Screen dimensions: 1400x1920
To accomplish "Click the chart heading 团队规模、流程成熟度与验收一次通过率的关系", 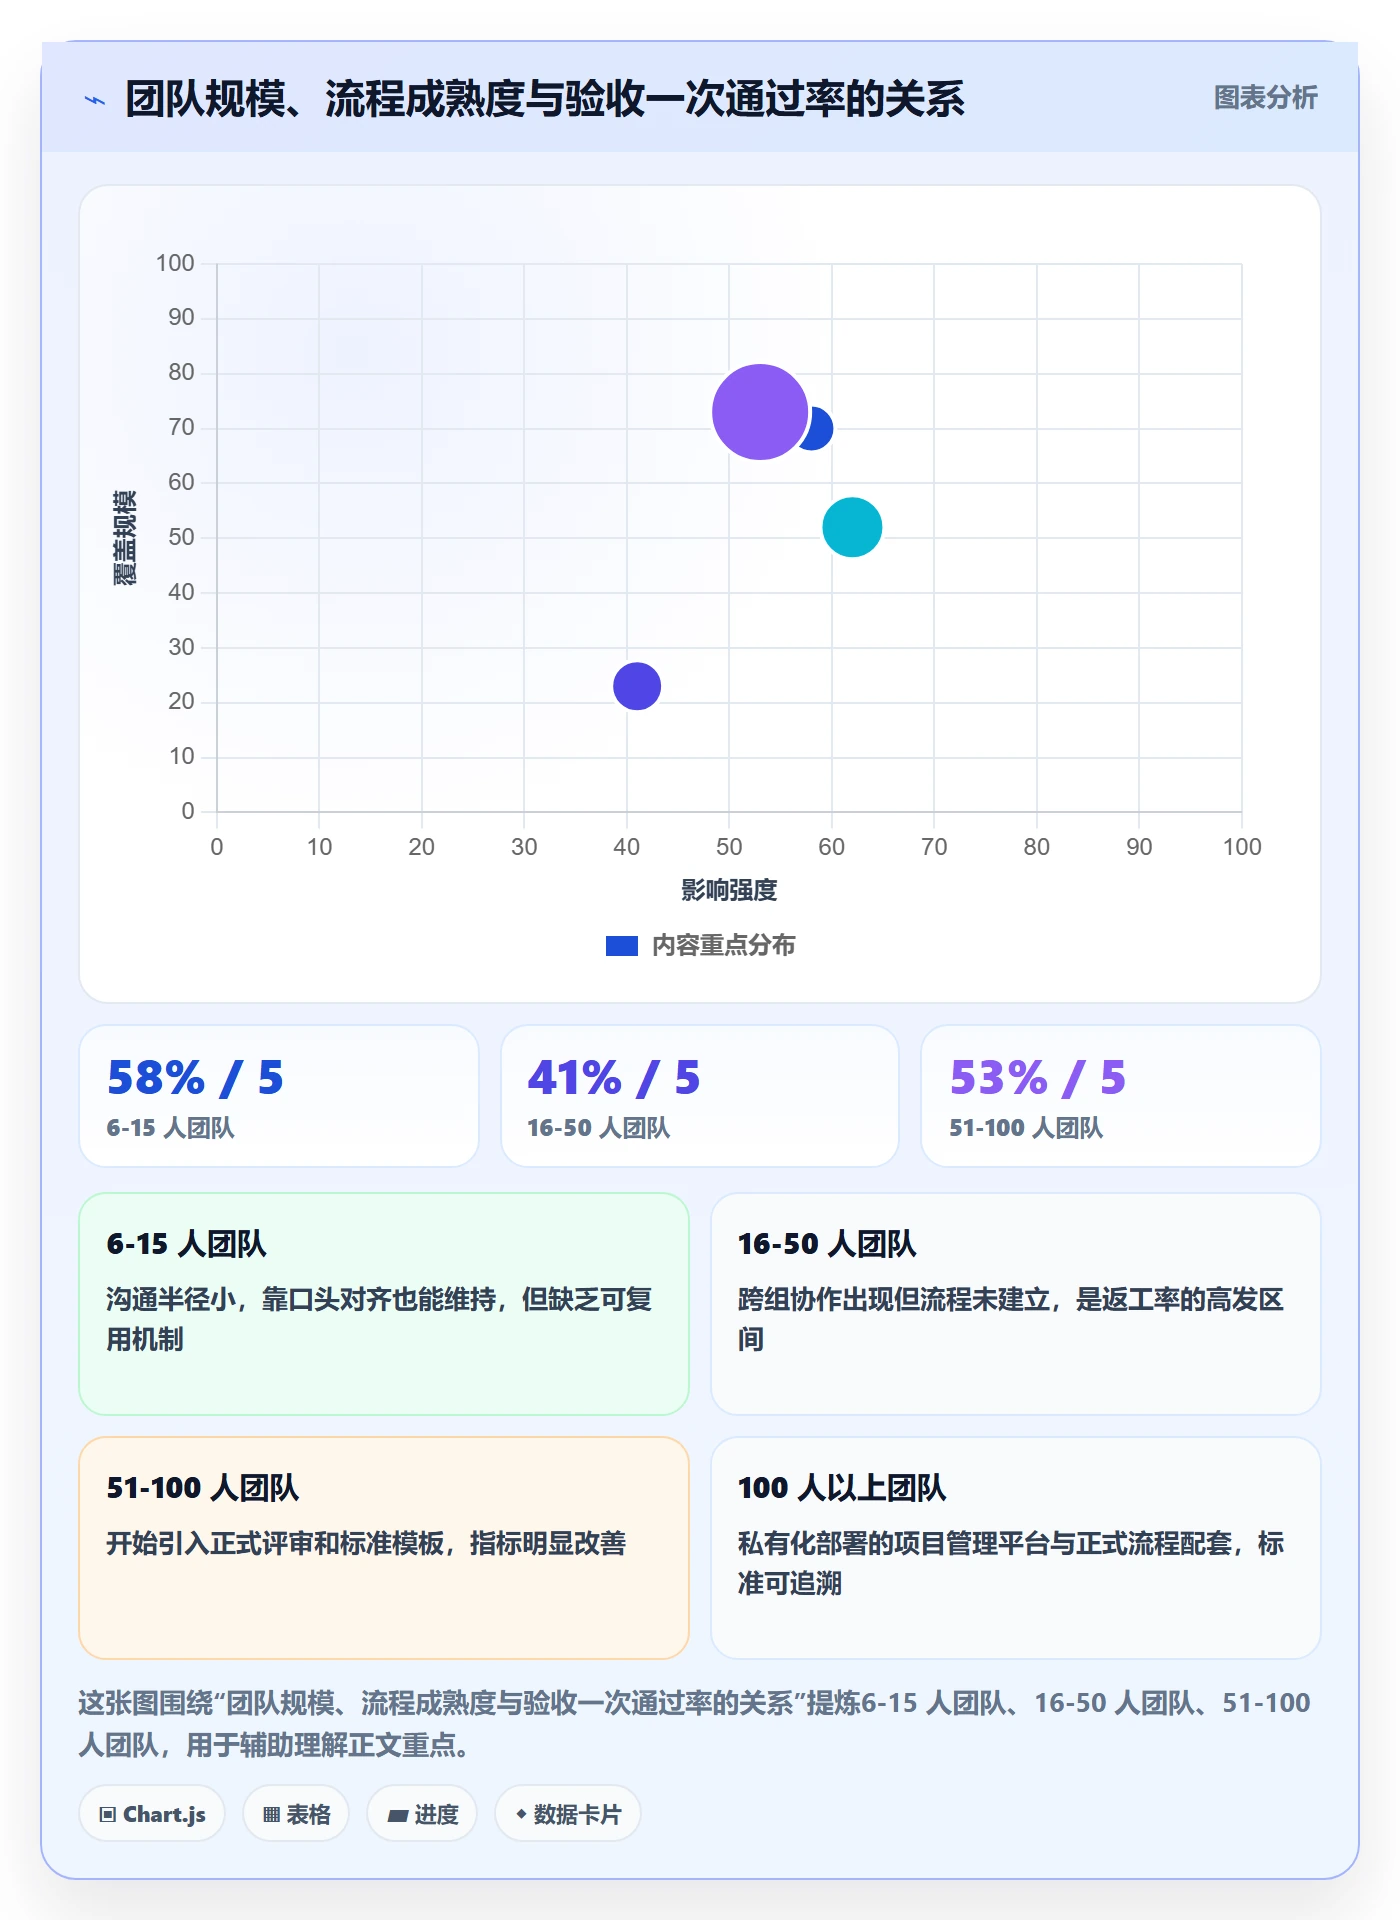I will click(x=545, y=99).
